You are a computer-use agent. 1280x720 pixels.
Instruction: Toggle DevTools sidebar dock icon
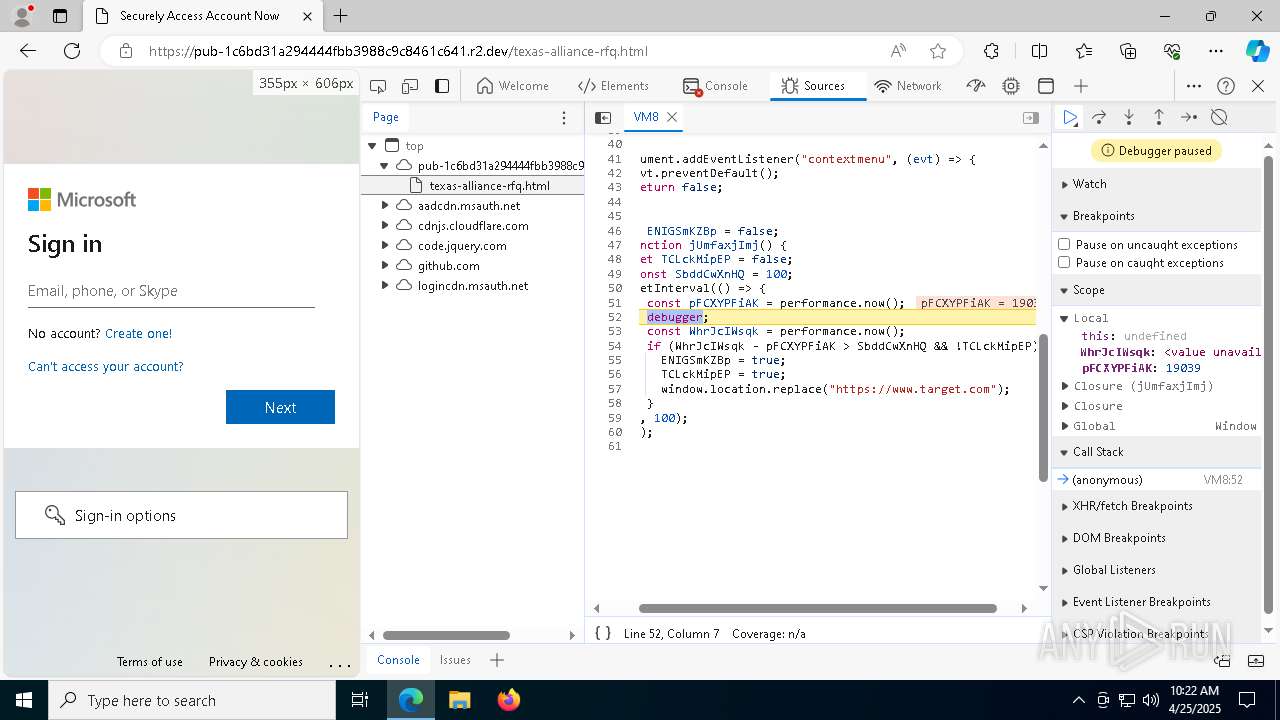coord(442,86)
